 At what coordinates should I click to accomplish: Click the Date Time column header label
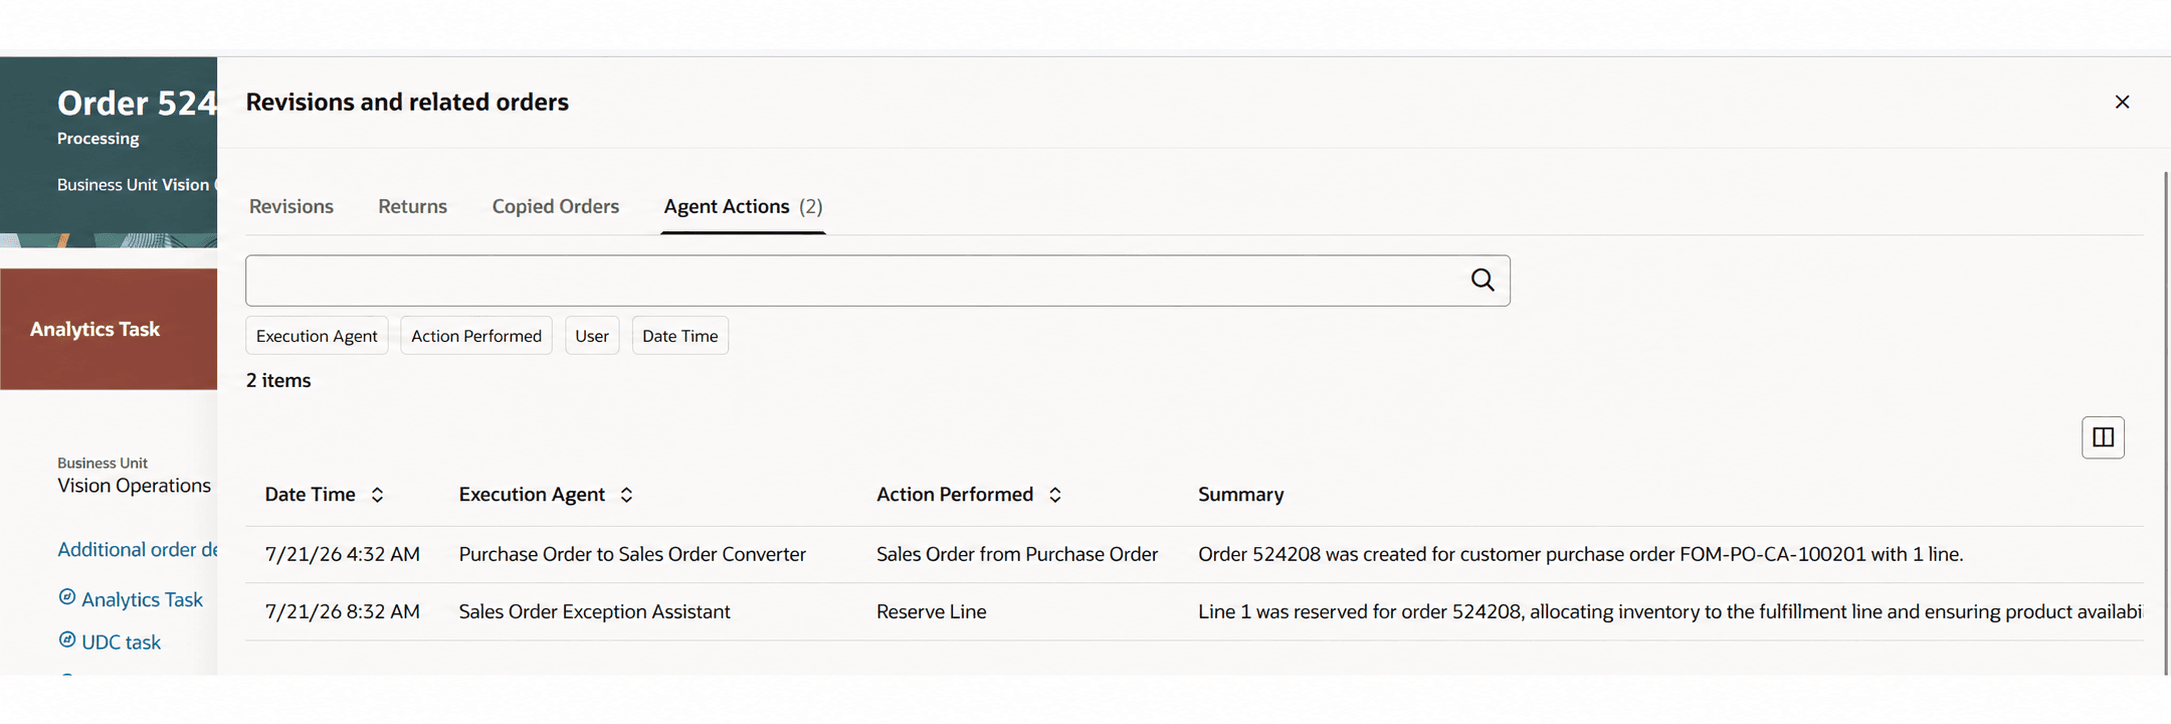point(310,494)
